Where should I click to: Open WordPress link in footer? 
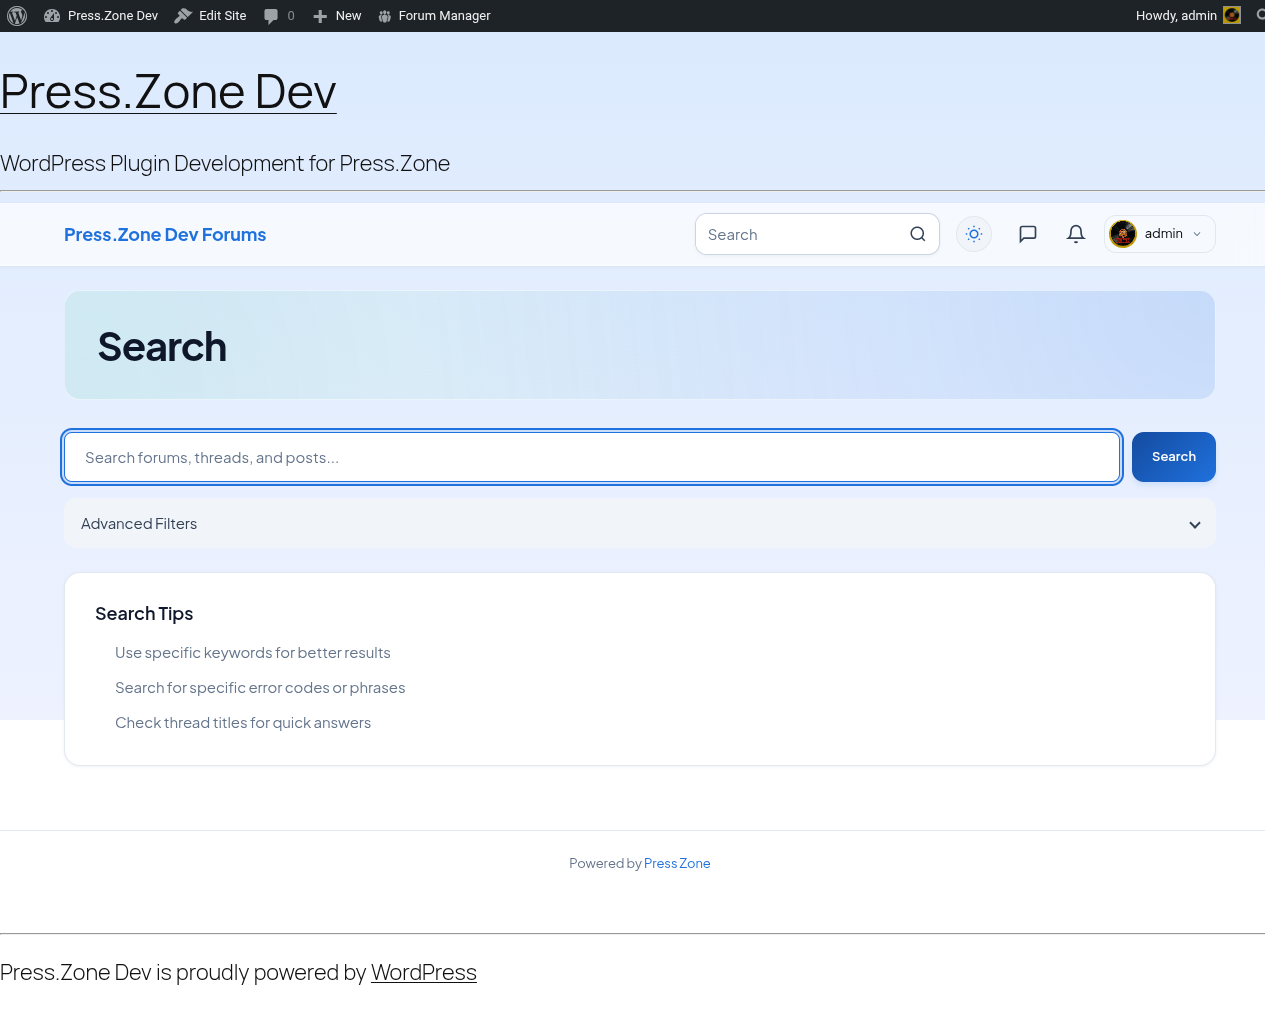click(424, 973)
